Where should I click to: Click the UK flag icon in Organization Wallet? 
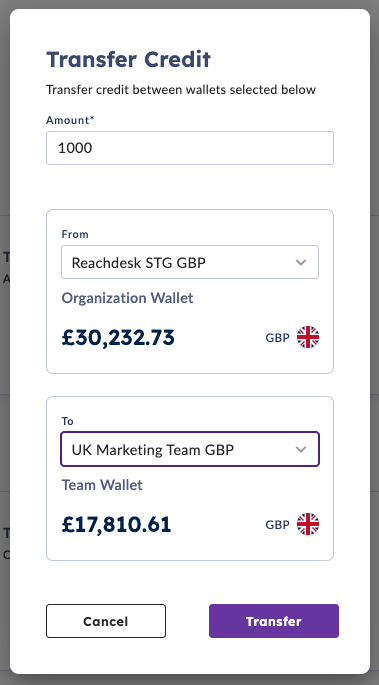click(x=308, y=337)
